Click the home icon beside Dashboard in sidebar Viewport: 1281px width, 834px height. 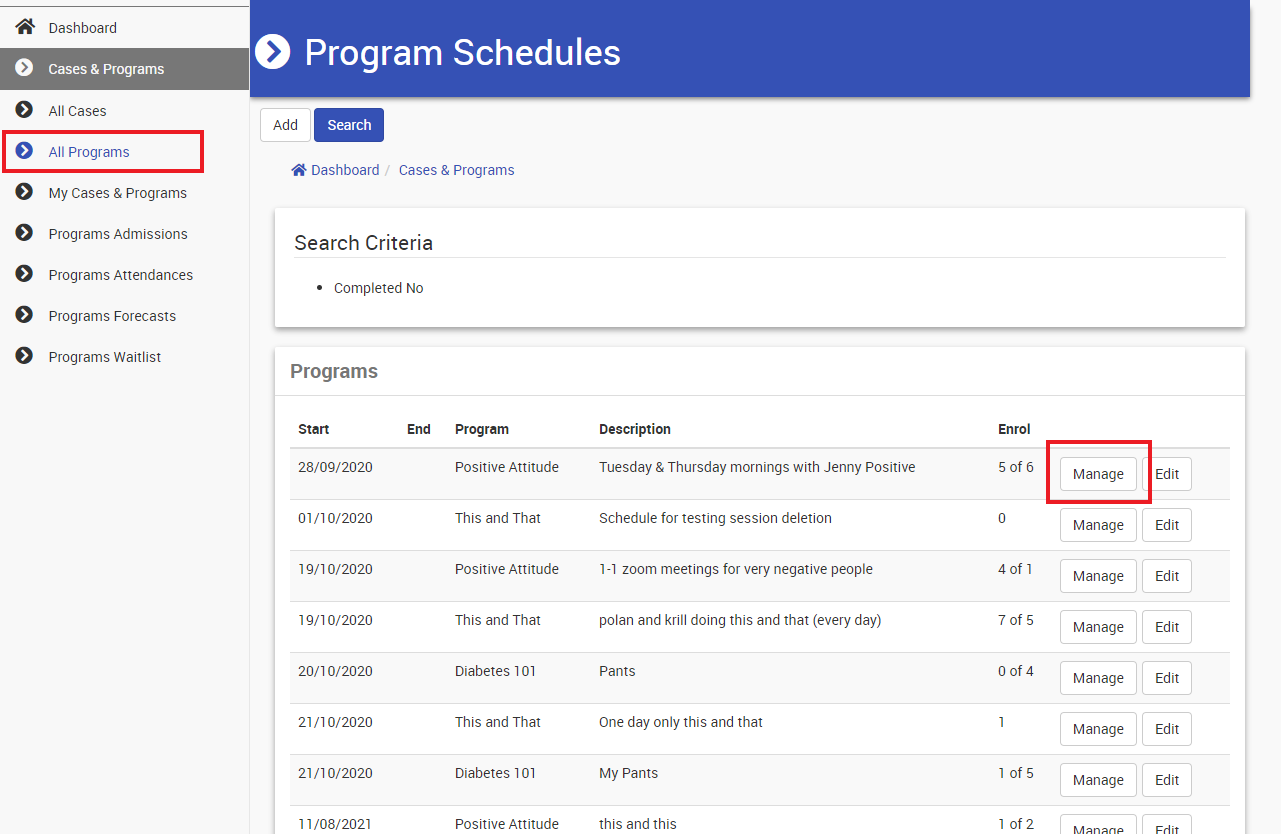(24, 27)
